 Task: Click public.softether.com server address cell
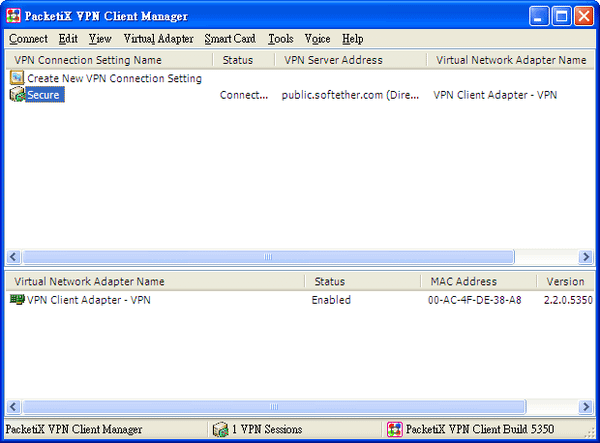350,95
